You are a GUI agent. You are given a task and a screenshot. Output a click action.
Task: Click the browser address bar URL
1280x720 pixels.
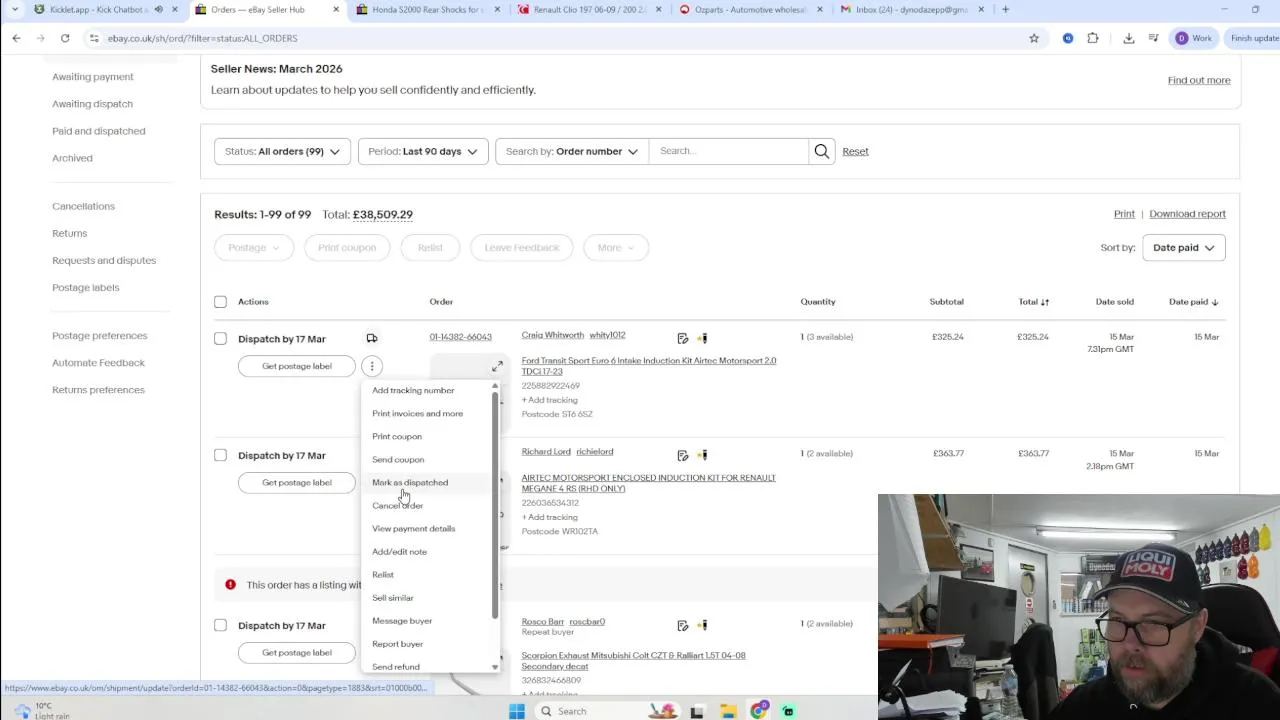click(202, 38)
